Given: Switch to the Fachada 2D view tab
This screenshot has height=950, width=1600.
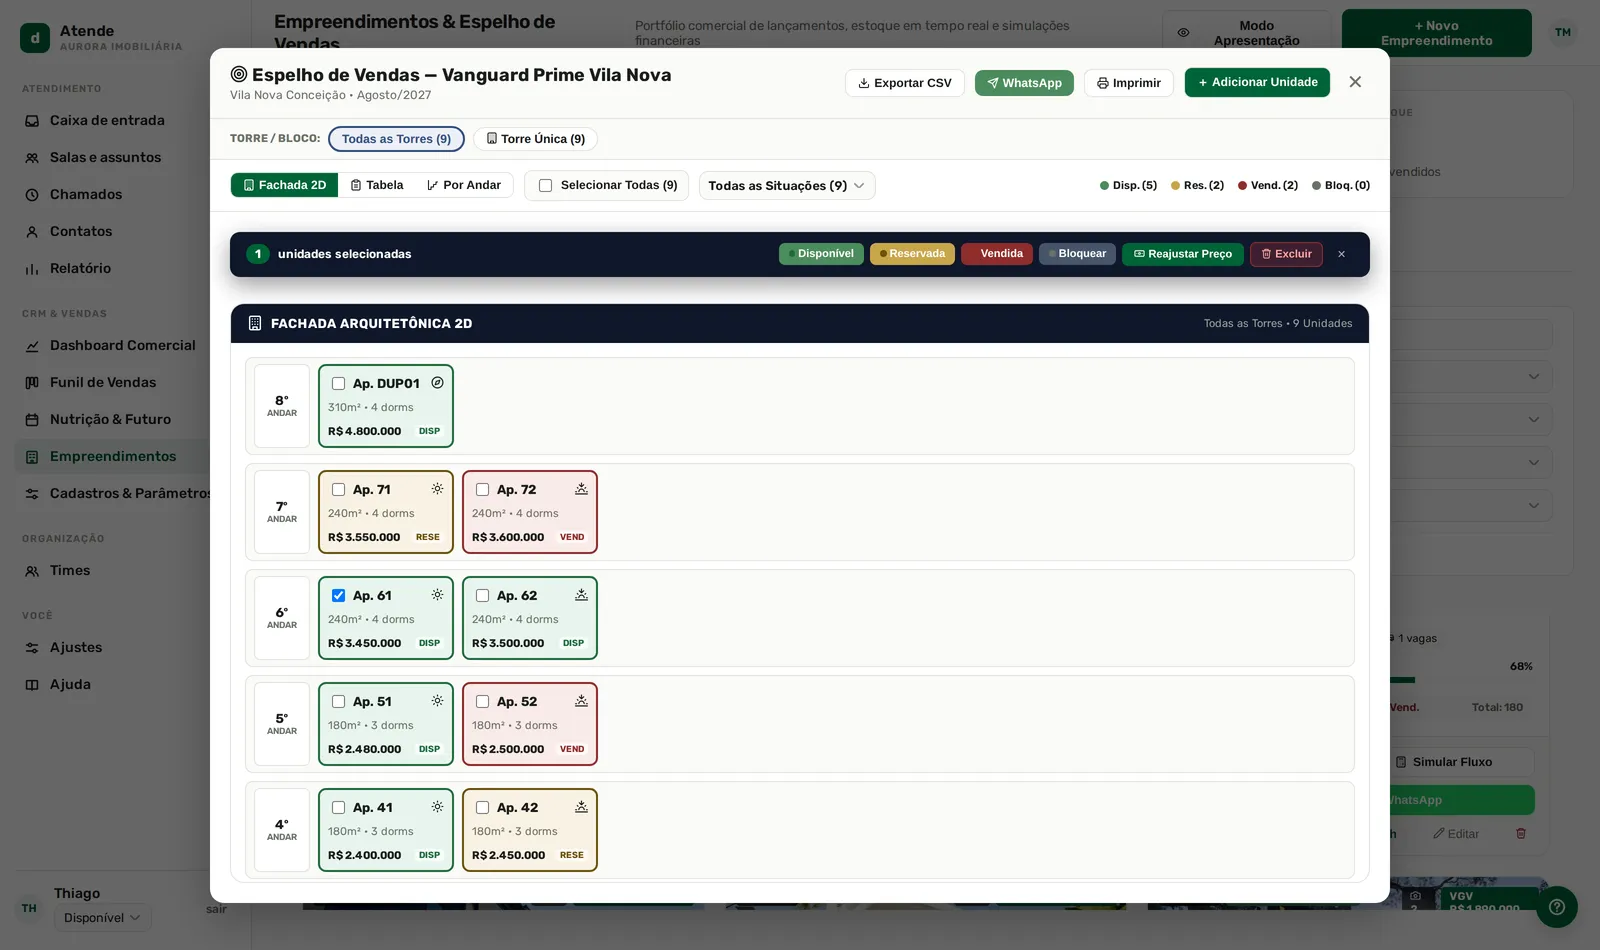Looking at the screenshot, I should (284, 185).
